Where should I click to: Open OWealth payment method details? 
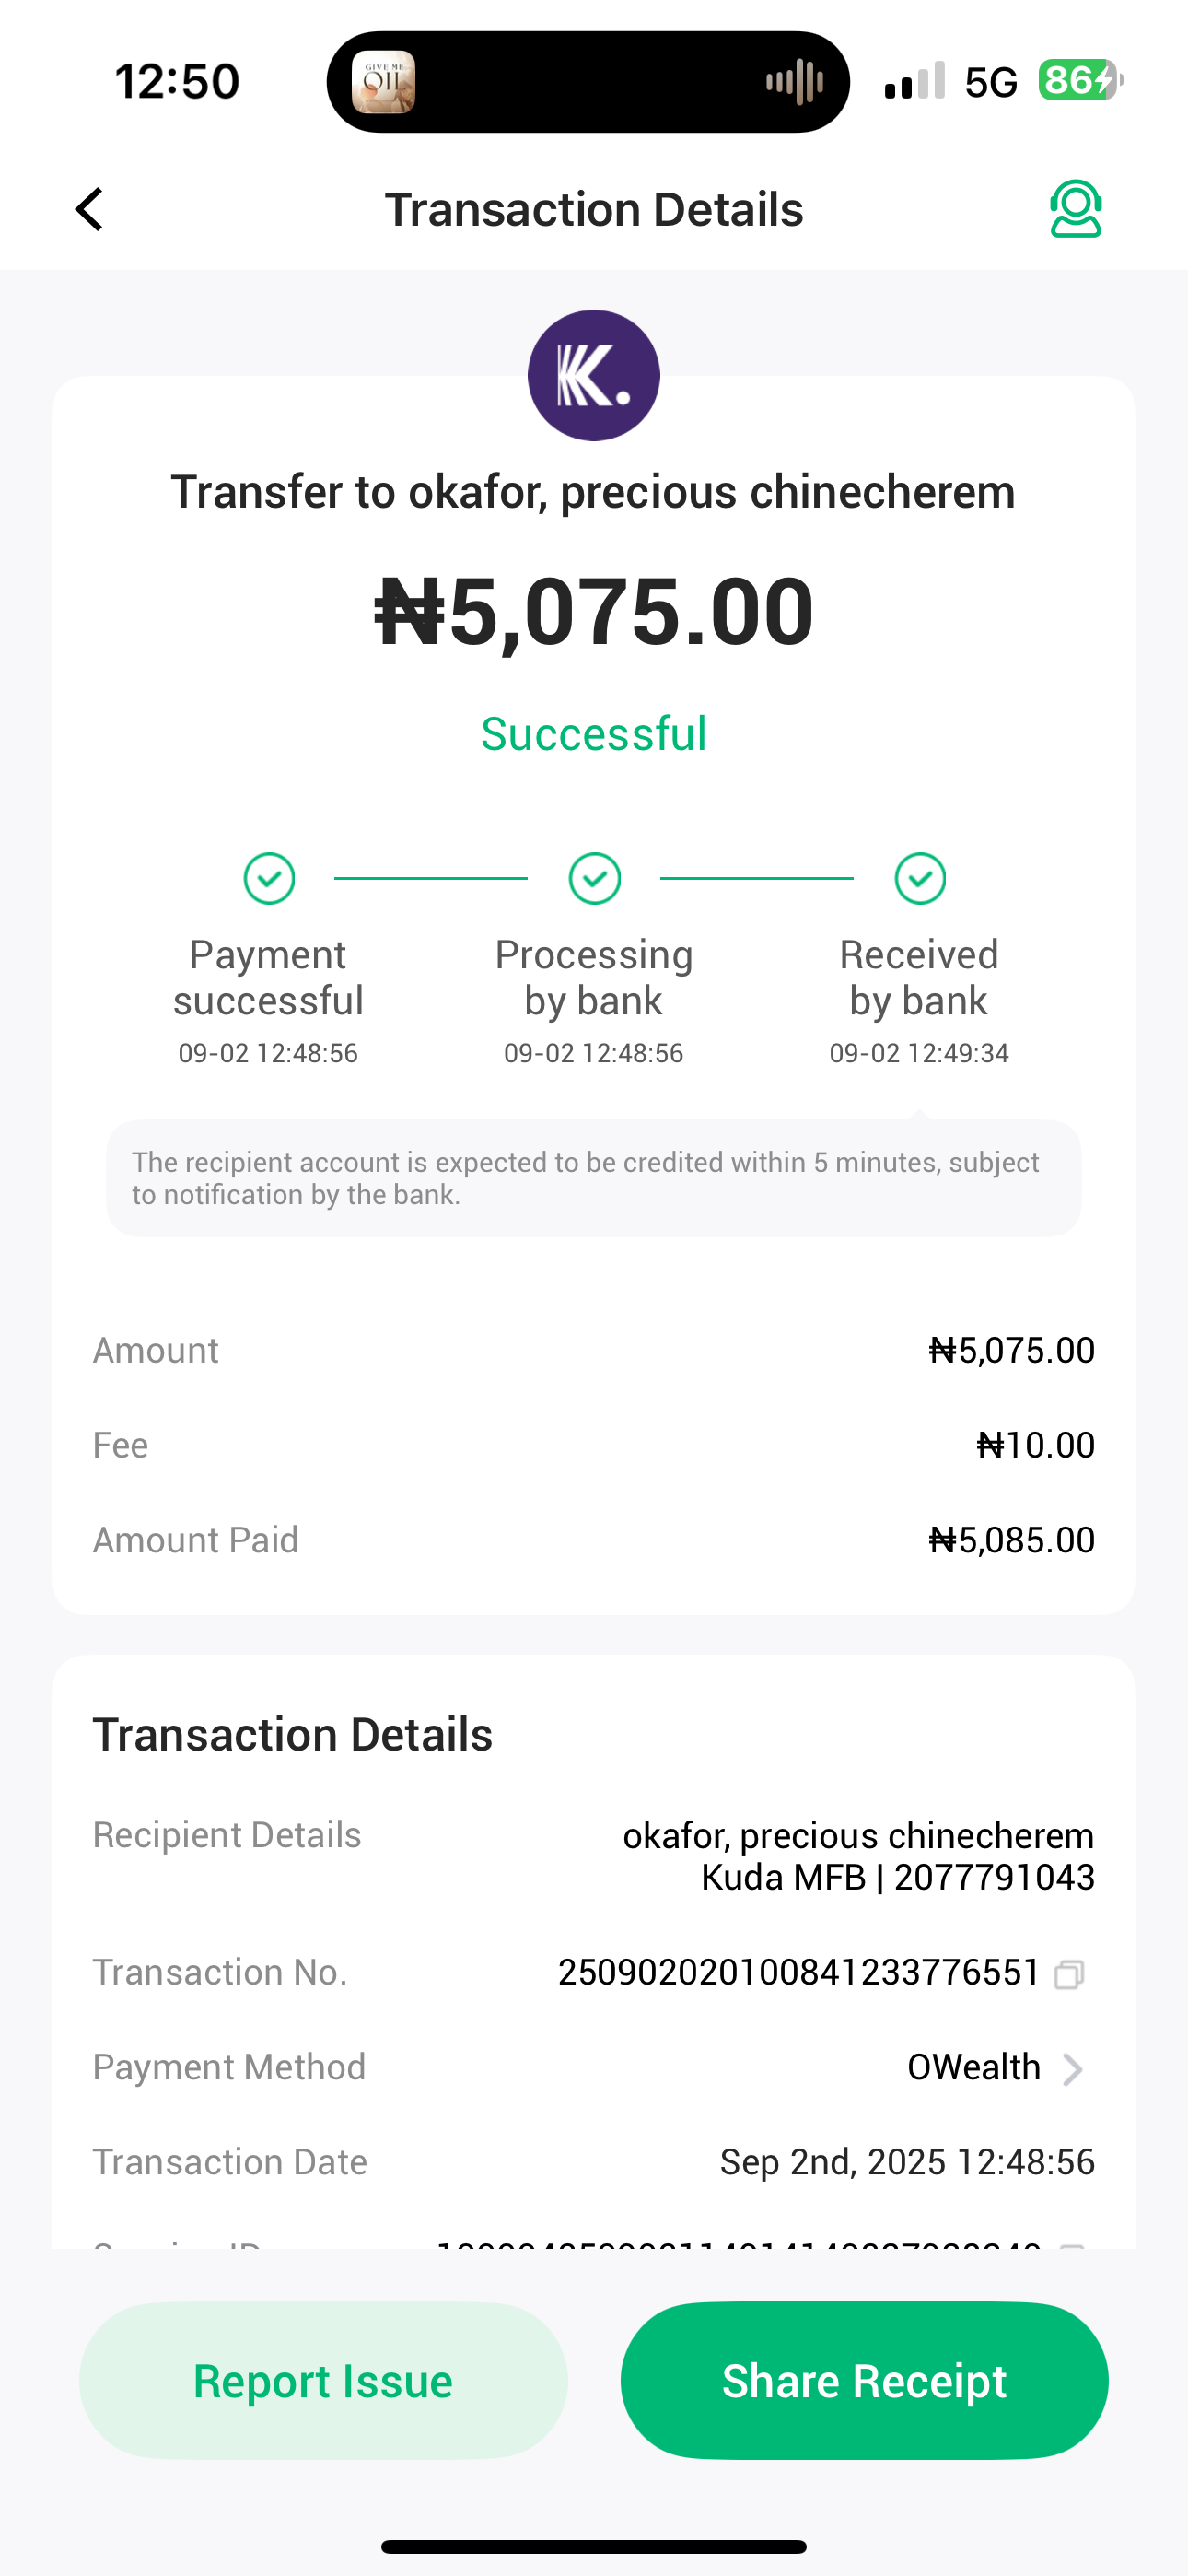[x=973, y=2067]
